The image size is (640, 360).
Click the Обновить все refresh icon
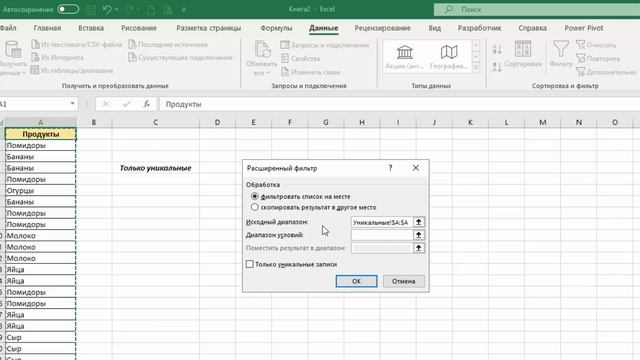(x=262, y=49)
